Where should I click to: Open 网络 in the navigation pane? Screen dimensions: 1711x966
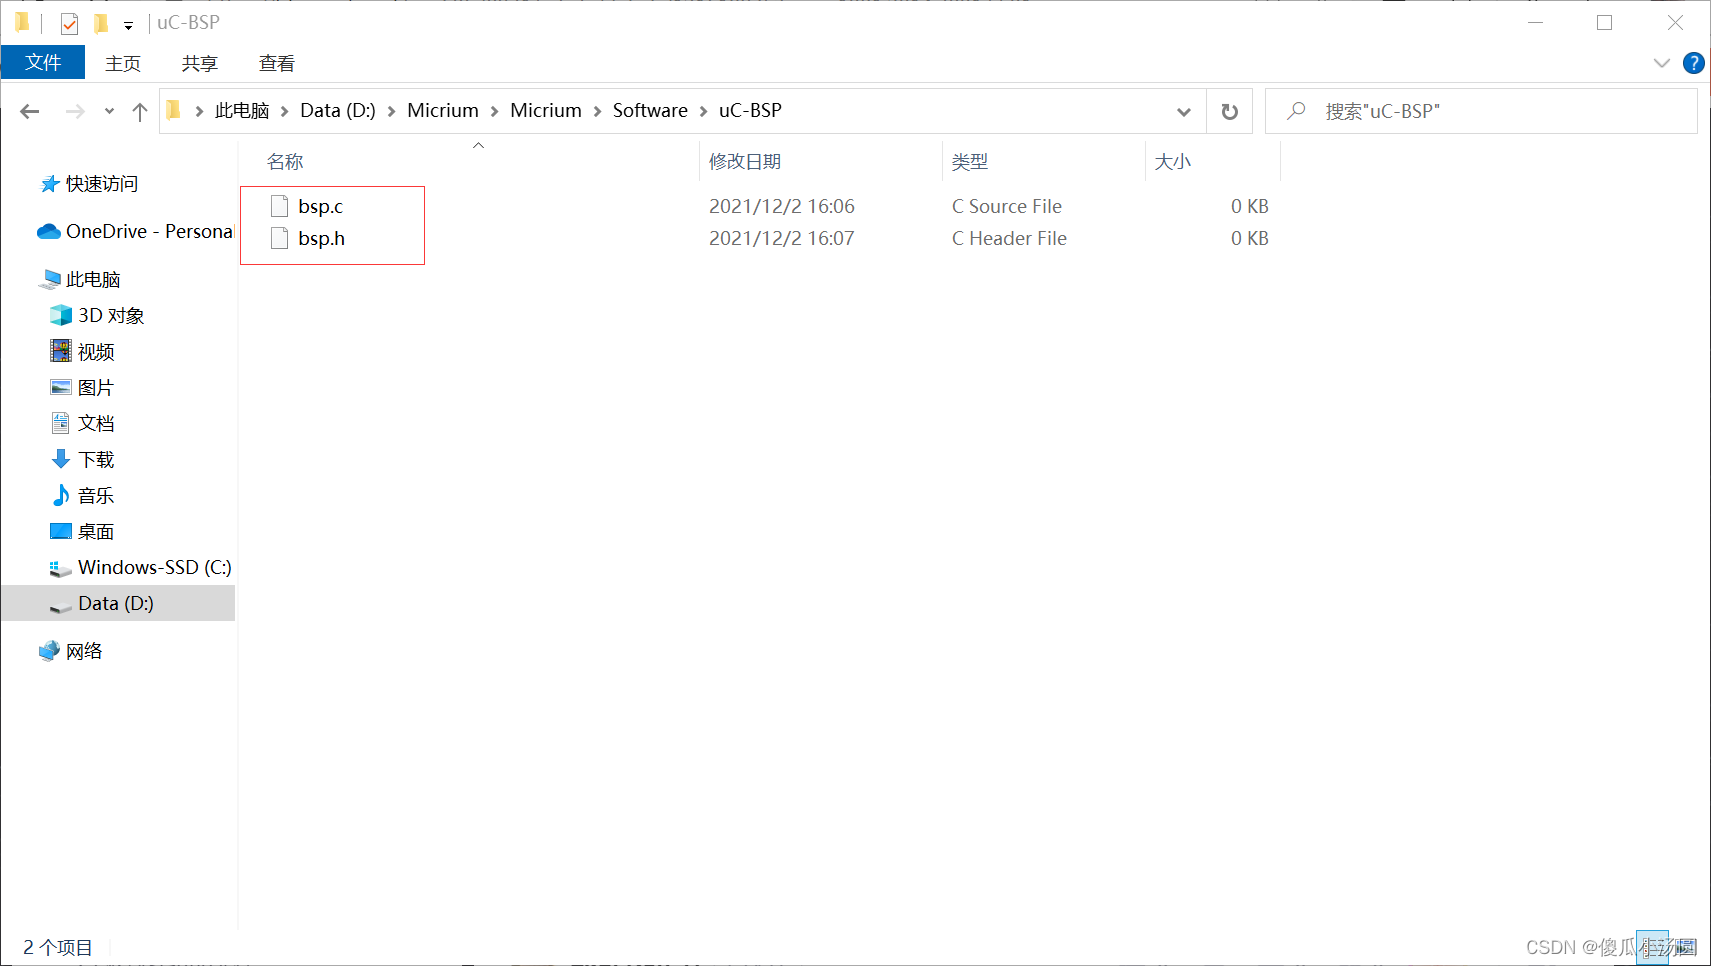(x=84, y=651)
